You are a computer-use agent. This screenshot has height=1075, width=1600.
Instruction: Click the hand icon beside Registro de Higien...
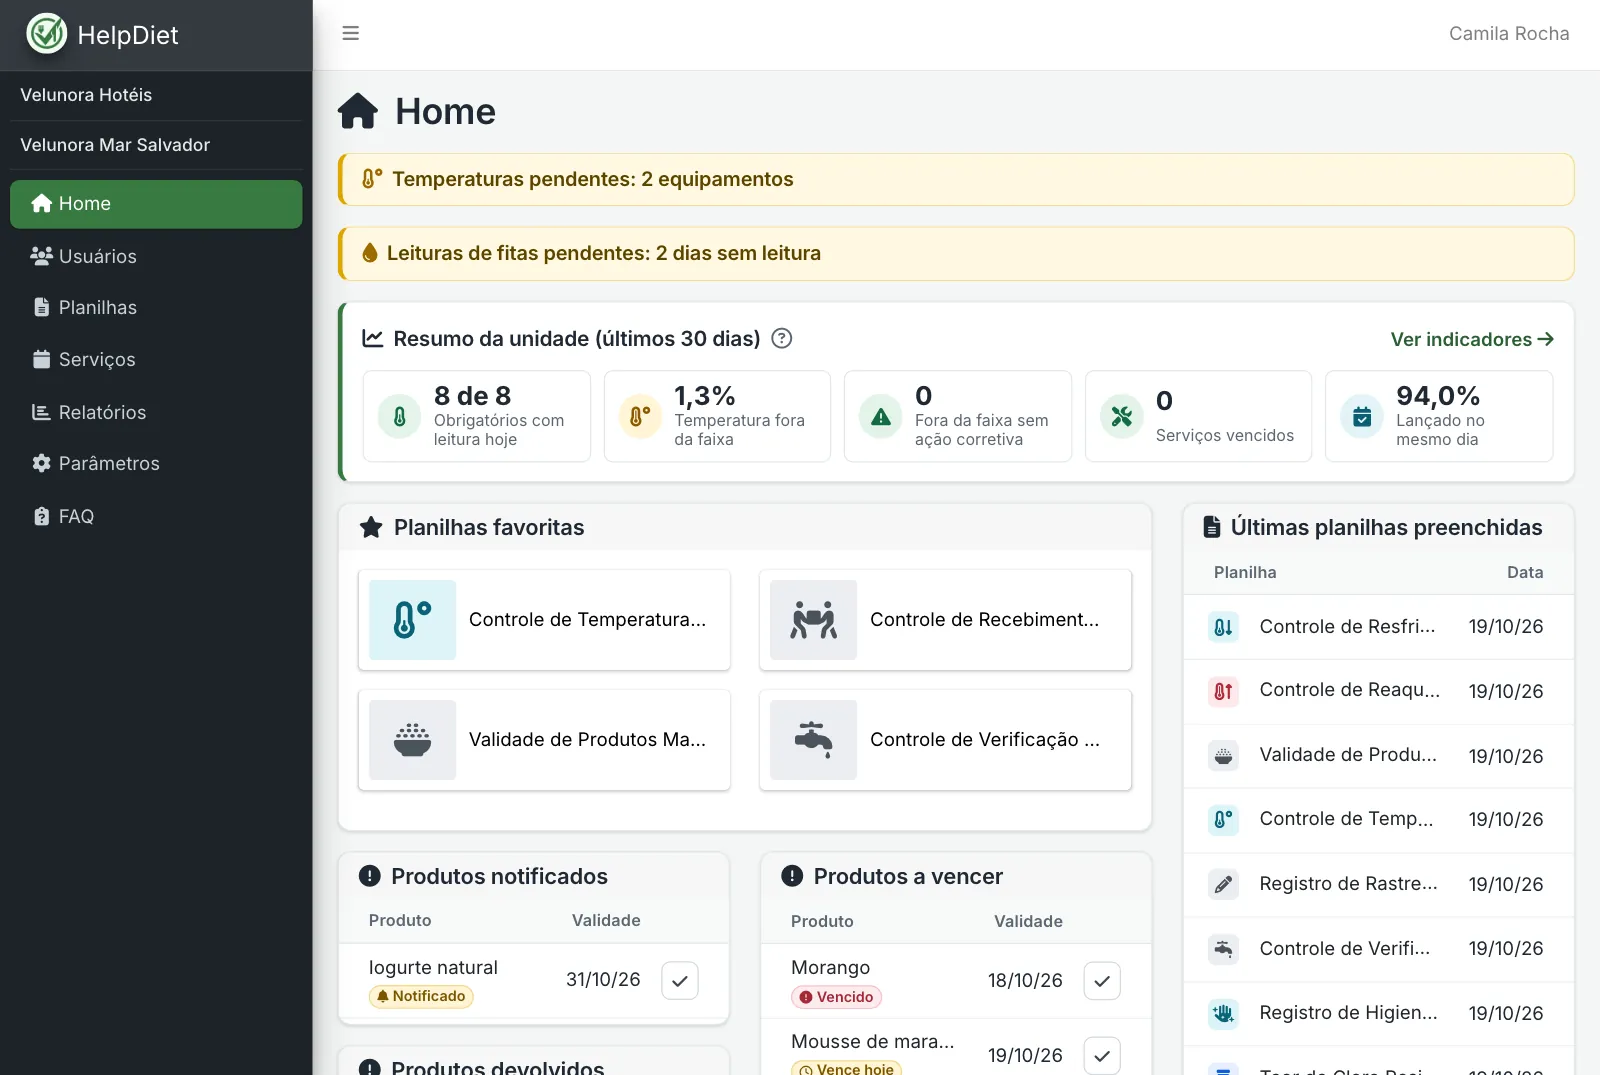pyautogui.click(x=1223, y=1013)
